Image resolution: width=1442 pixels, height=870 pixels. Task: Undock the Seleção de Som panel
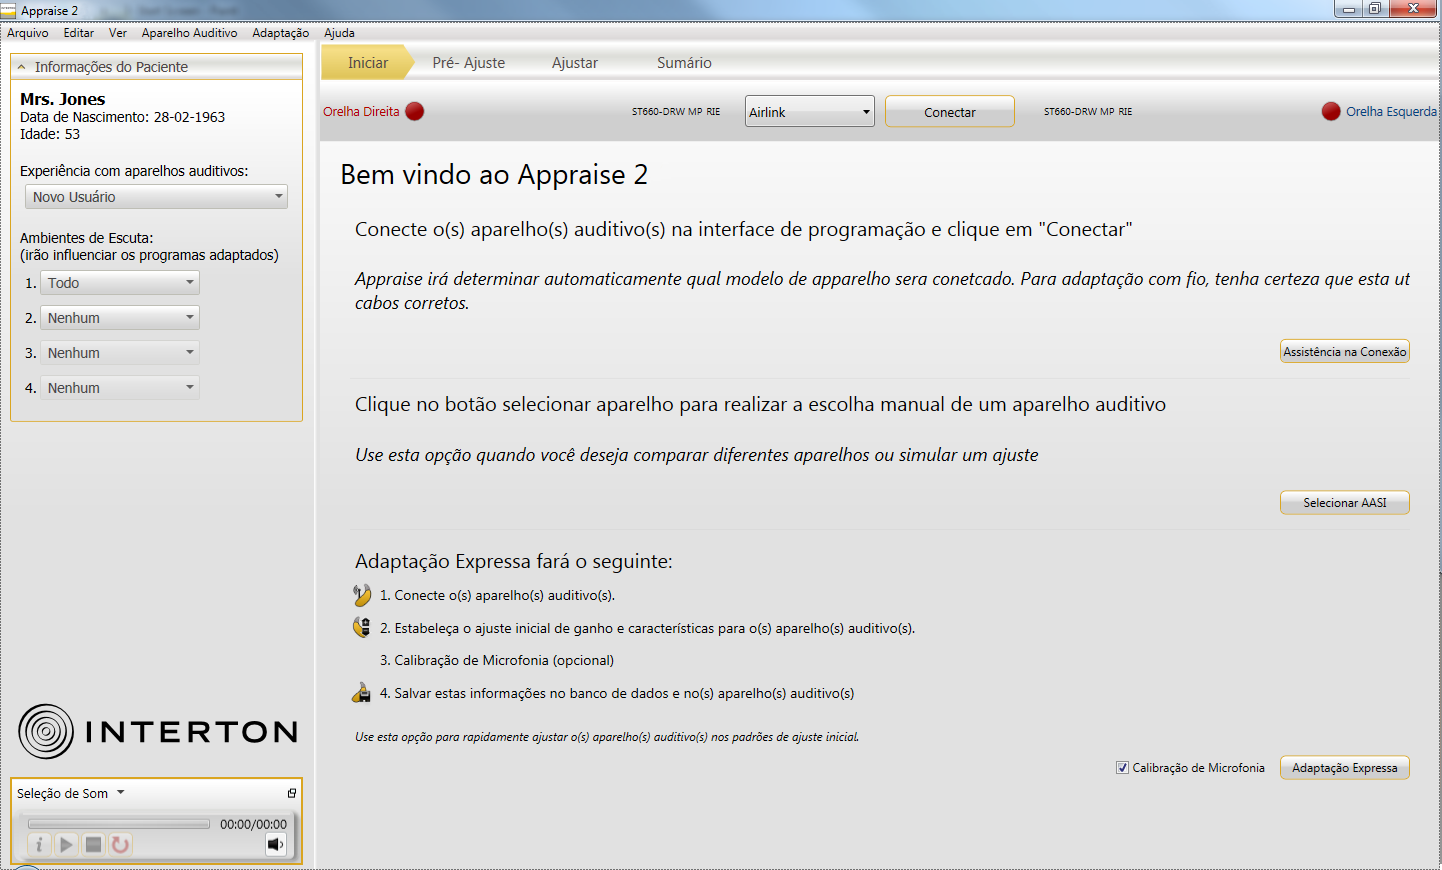point(292,793)
